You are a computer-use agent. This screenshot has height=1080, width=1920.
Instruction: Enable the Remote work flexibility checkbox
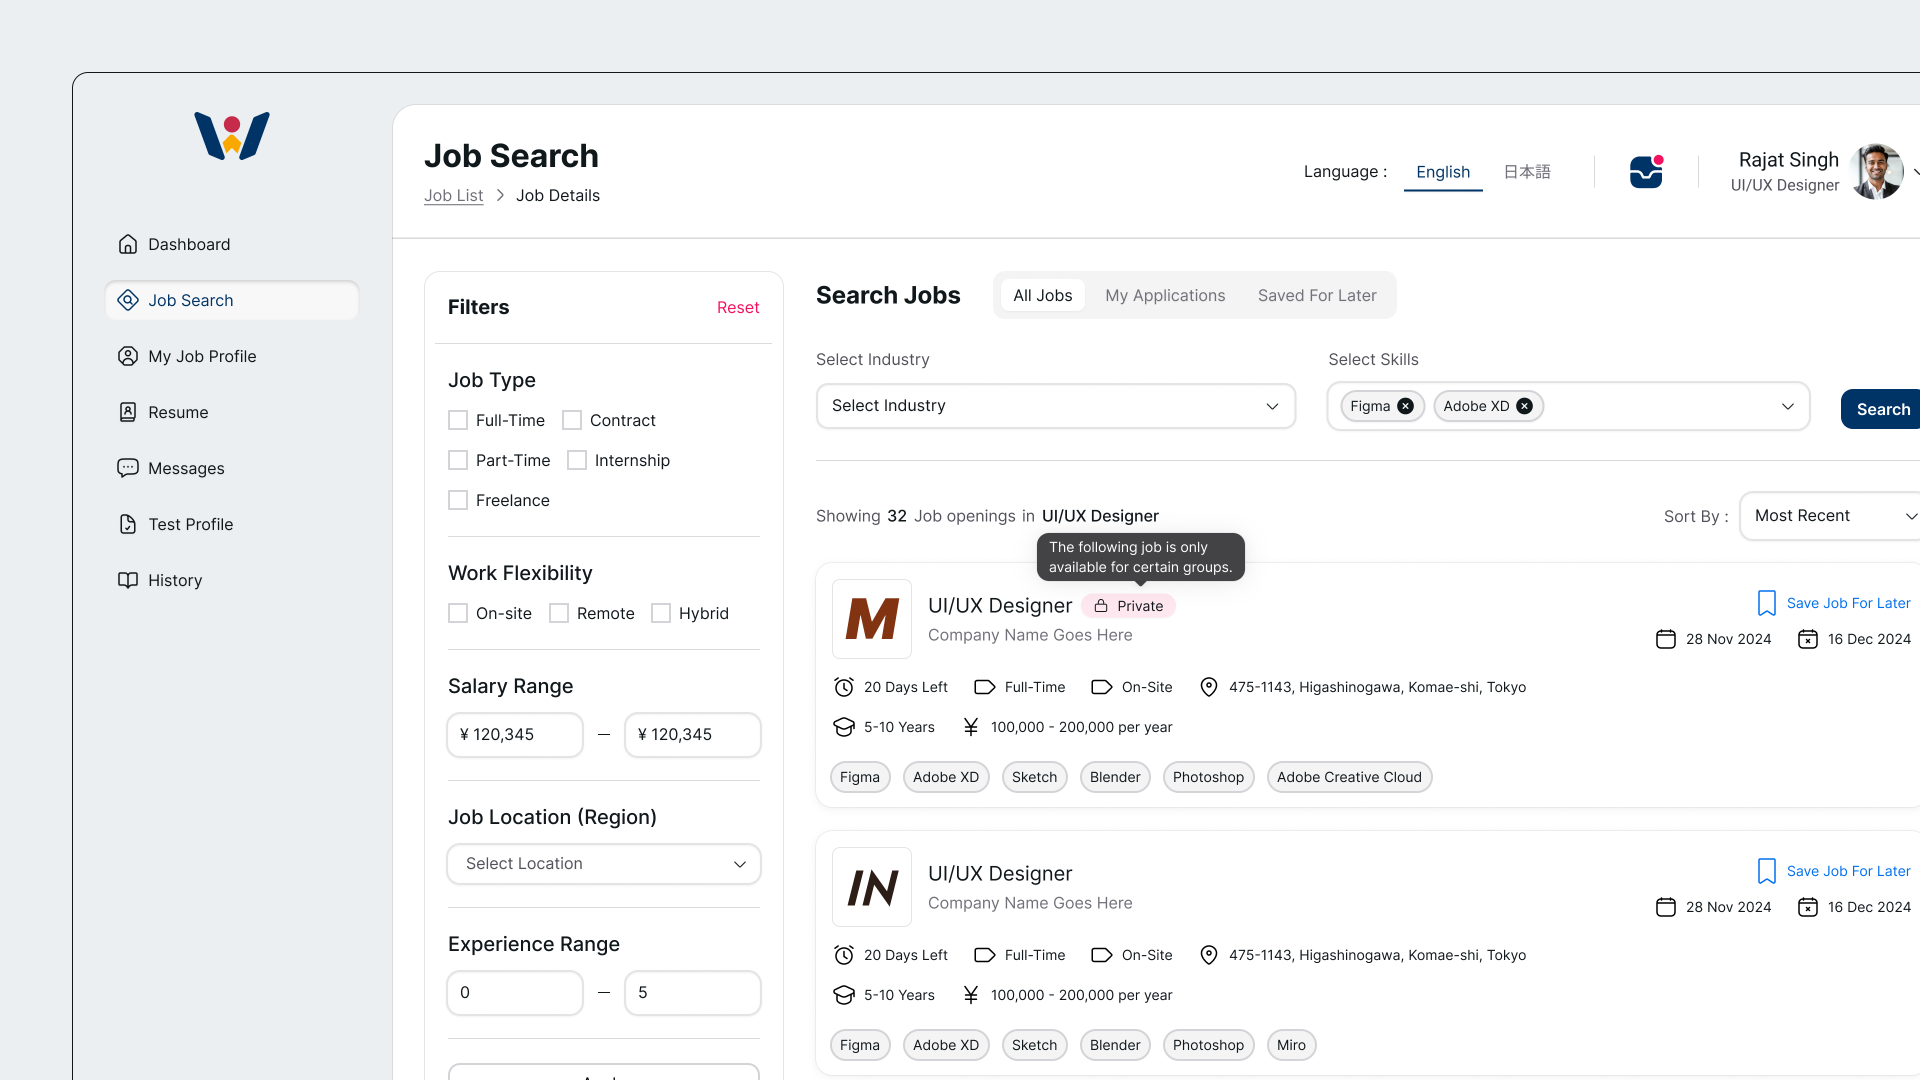pos(559,613)
